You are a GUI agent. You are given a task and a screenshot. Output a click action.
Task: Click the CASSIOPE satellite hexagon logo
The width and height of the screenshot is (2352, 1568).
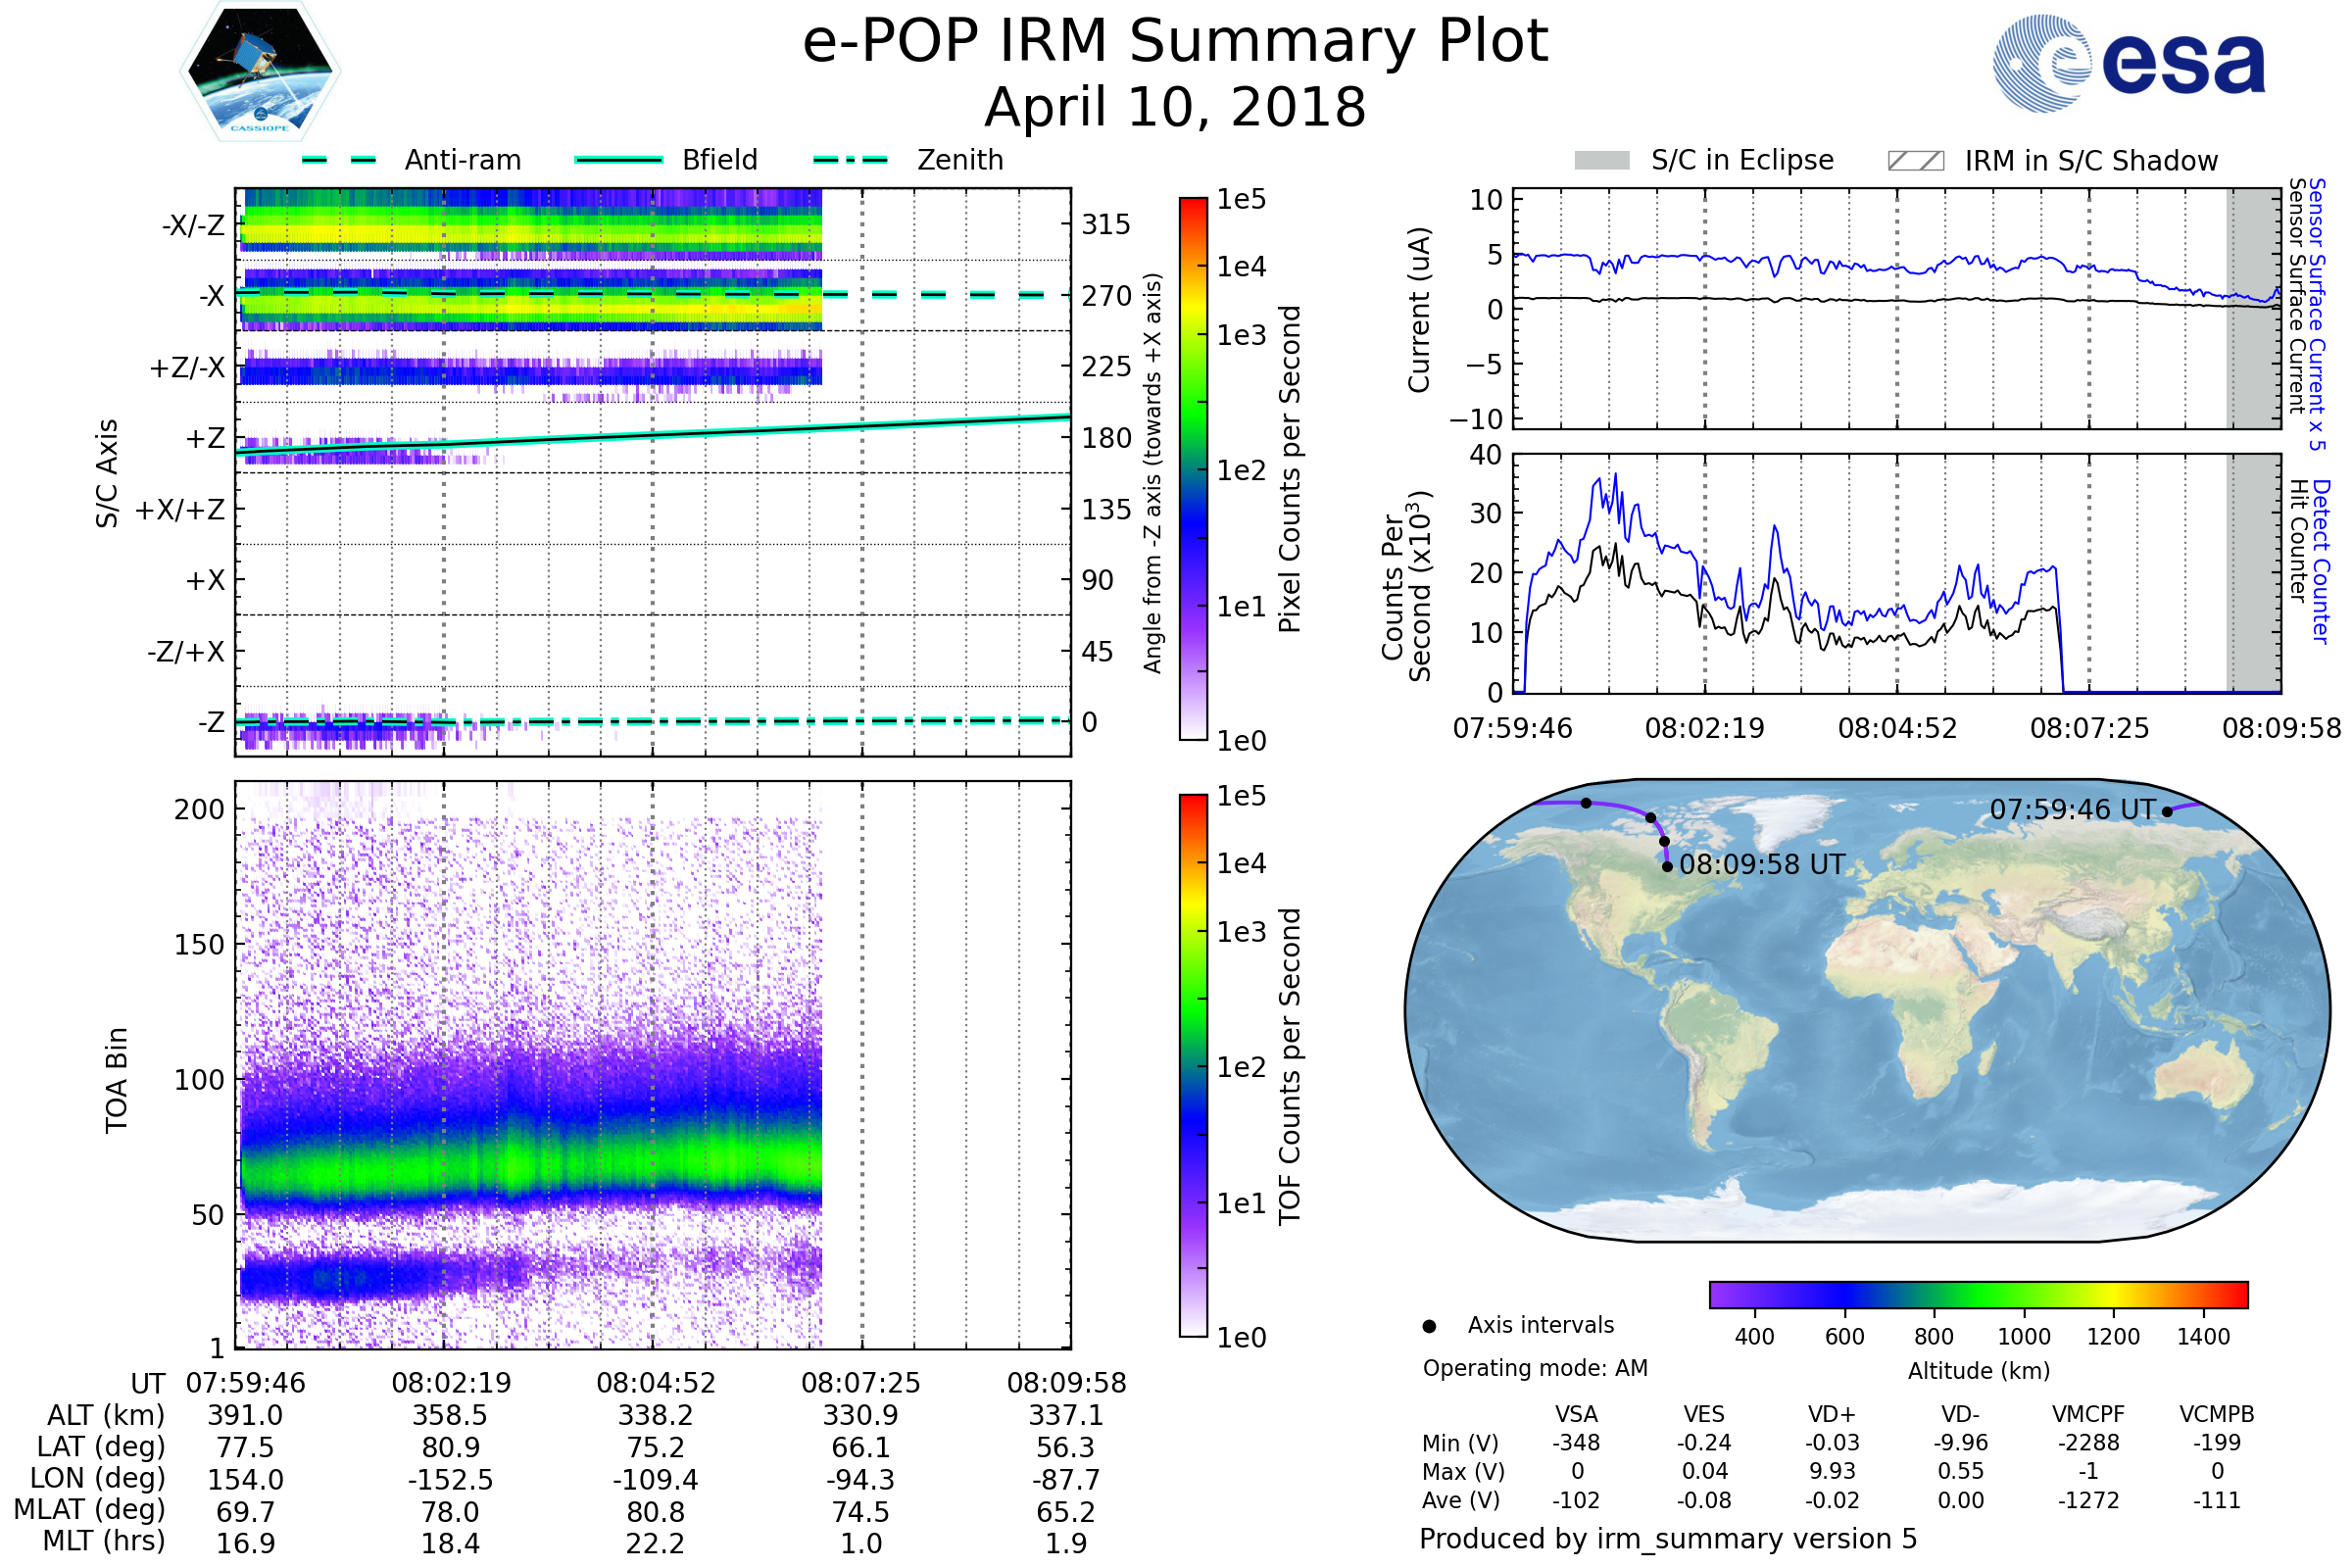pos(260,72)
